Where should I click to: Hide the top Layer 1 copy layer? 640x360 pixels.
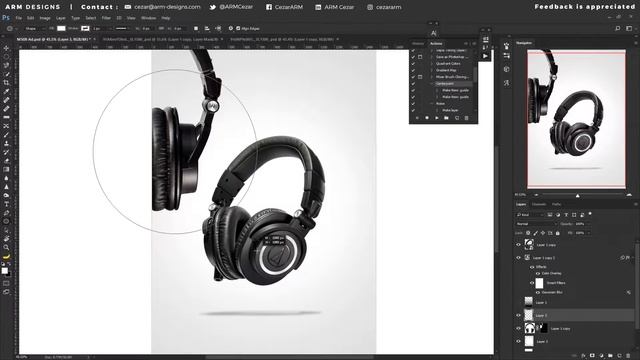click(519, 245)
